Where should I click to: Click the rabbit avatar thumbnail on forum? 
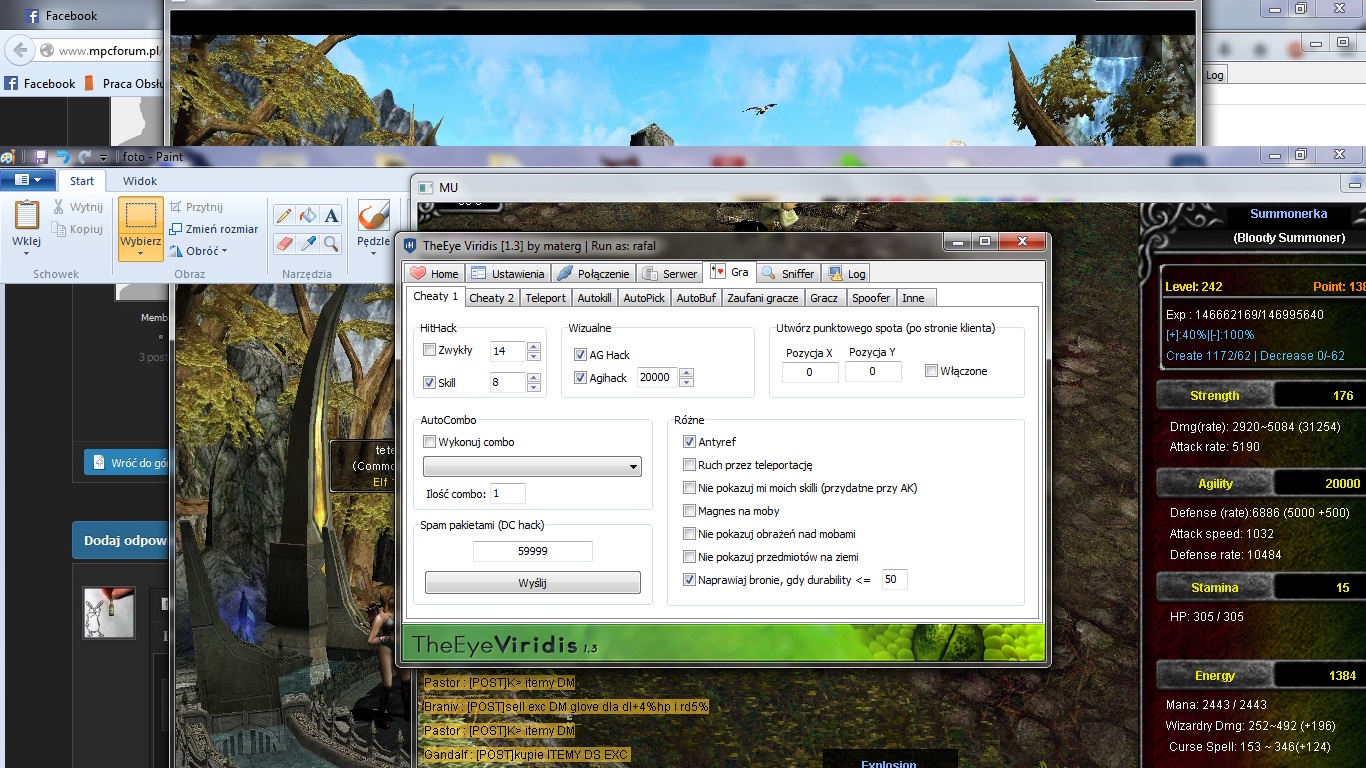[x=109, y=612]
